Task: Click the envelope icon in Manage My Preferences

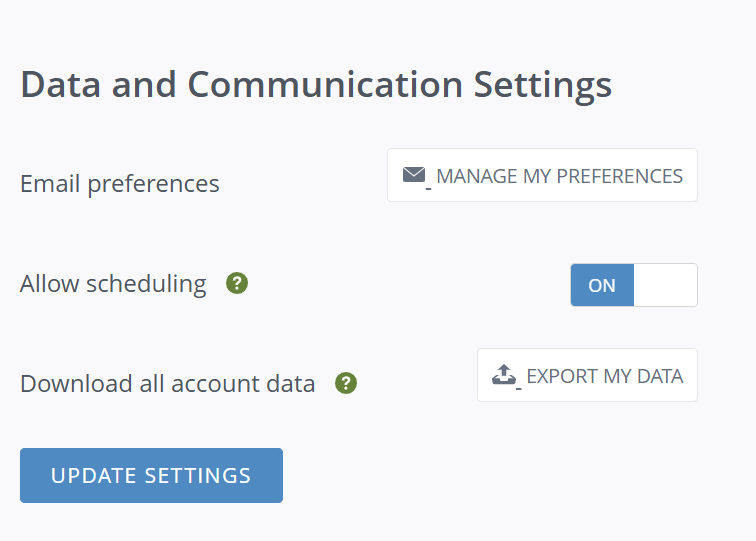Action: tap(414, 175)
